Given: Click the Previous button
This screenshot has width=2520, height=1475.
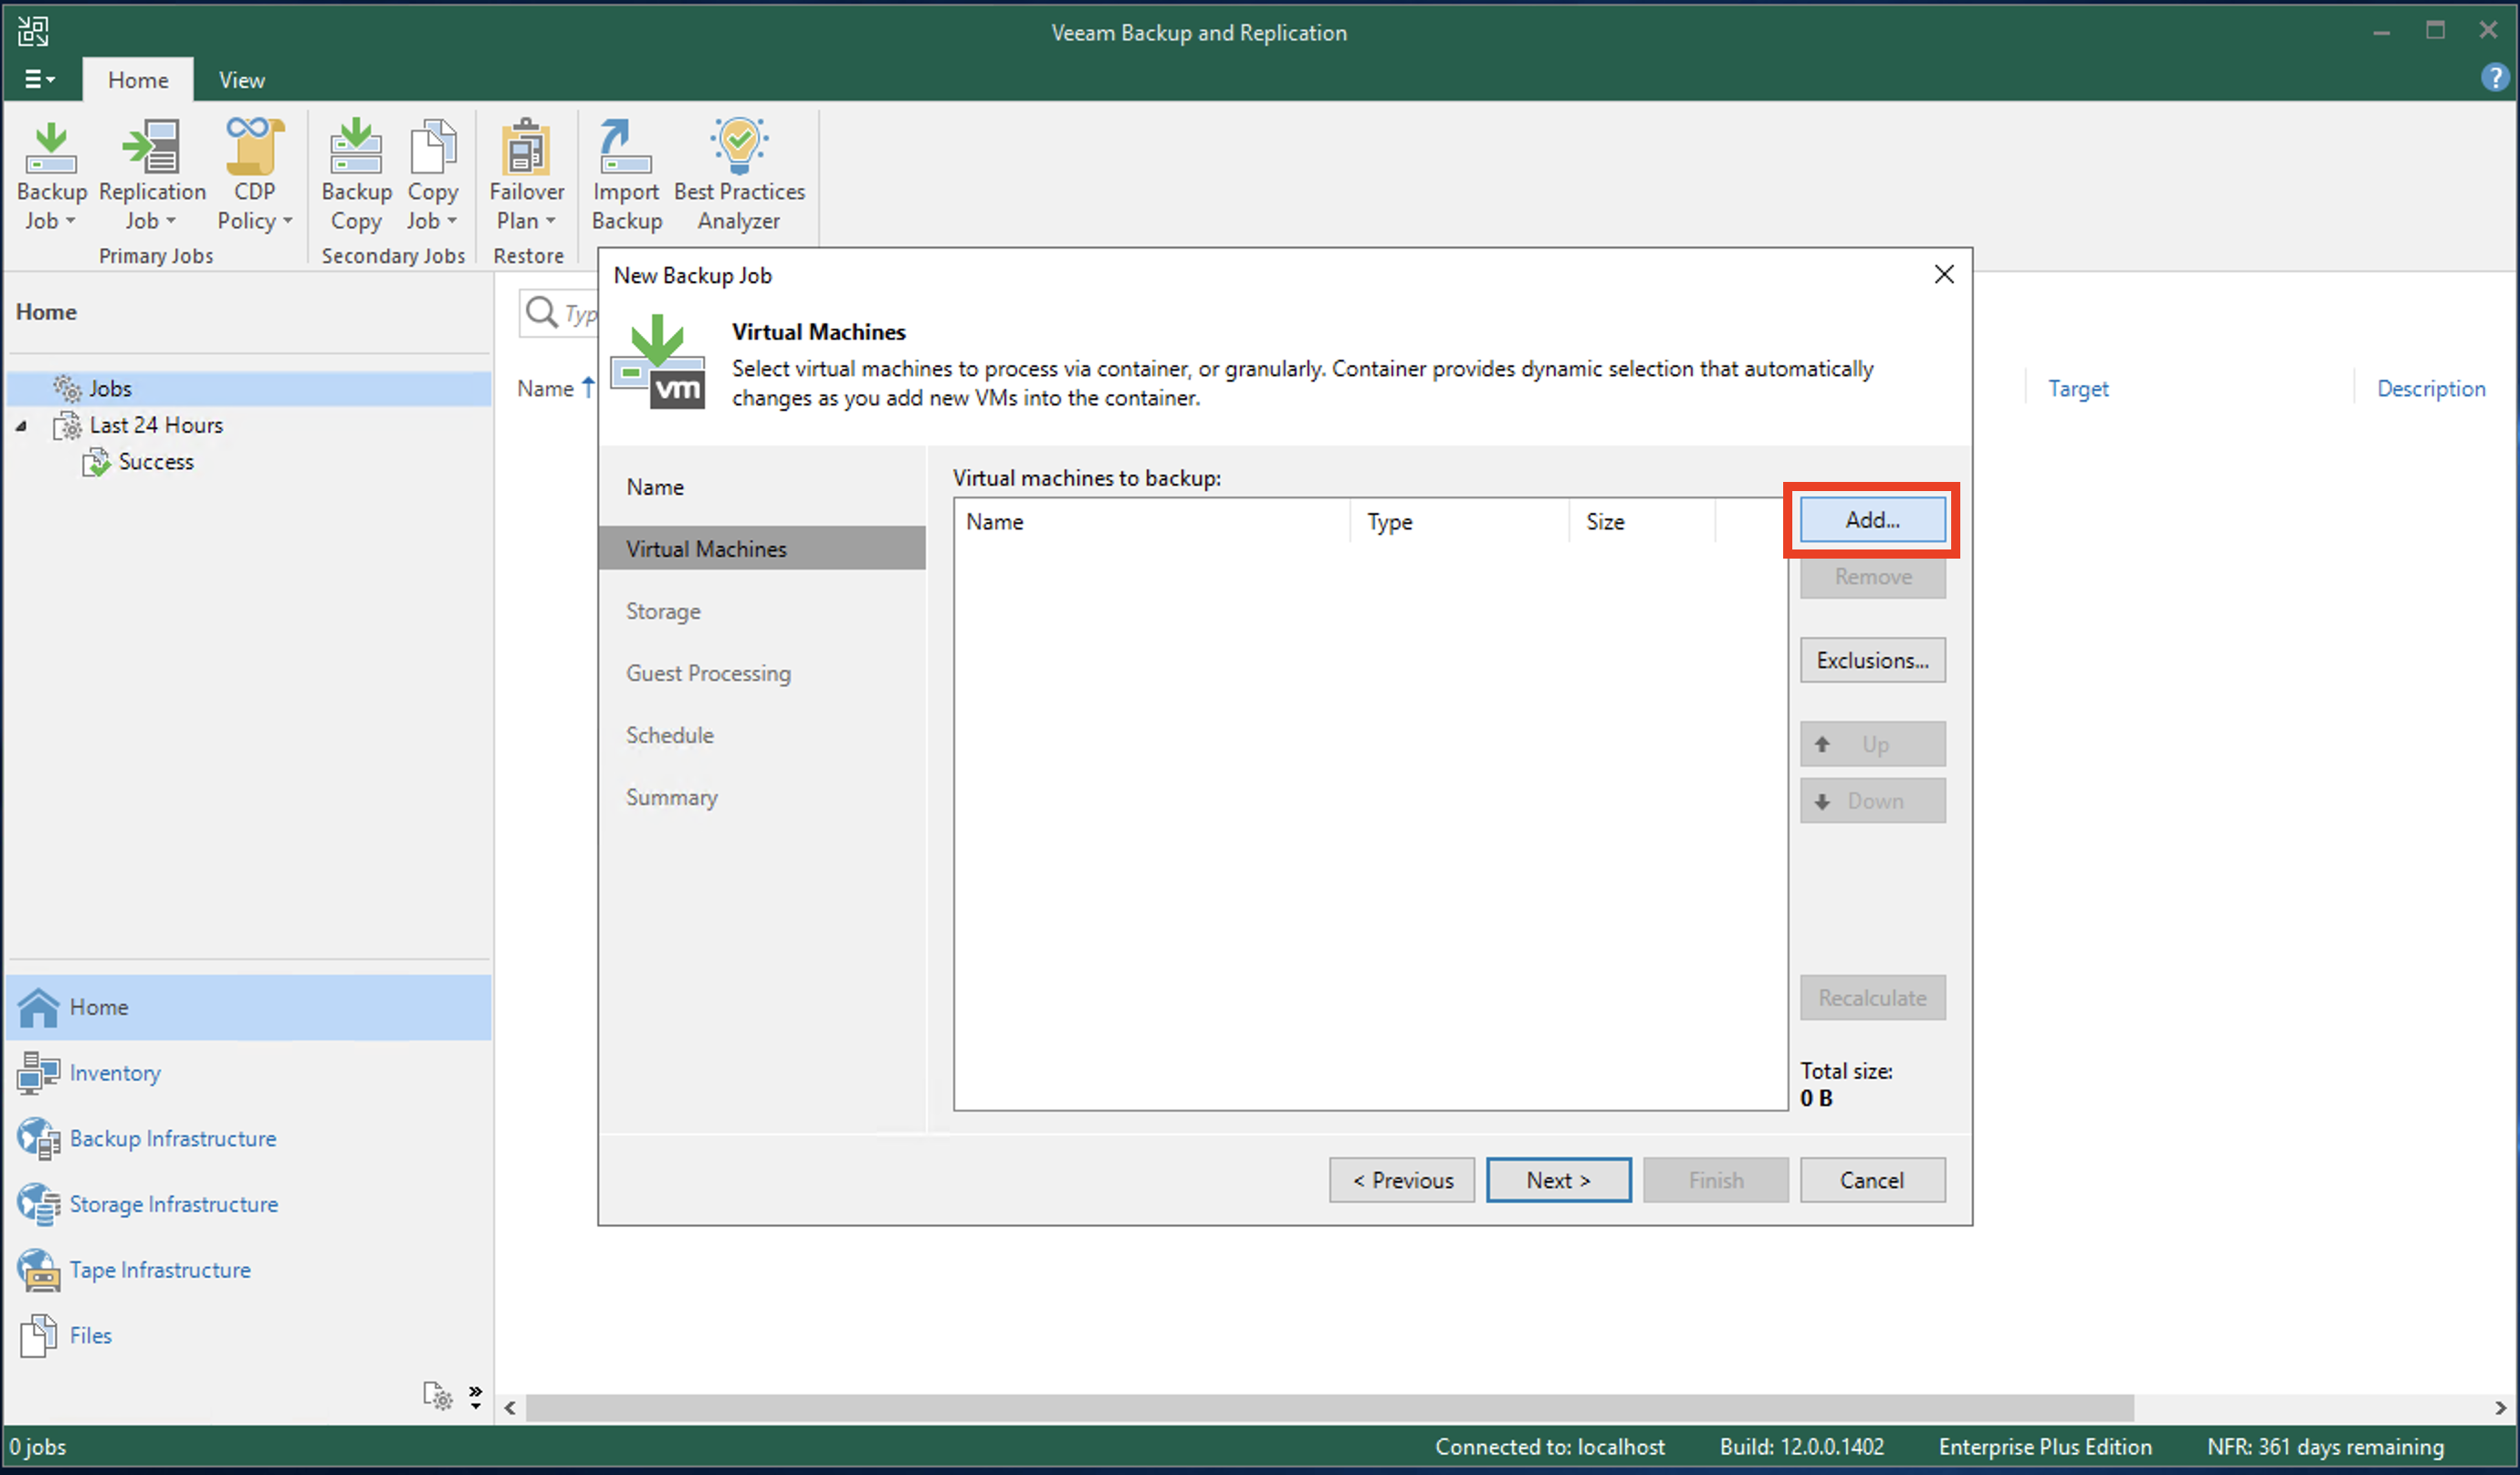Looking at the screenshot, I should click(1402, 1180).
